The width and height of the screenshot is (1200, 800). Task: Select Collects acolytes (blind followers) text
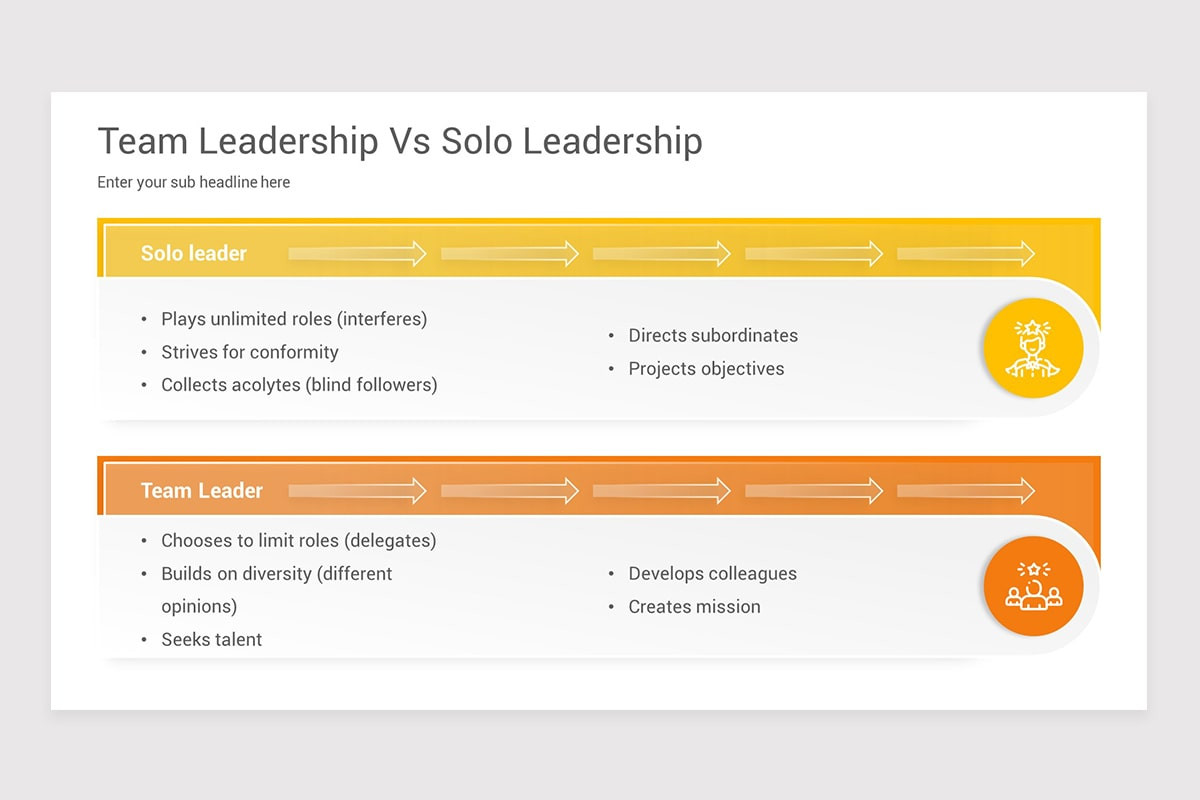click(299, 385)
